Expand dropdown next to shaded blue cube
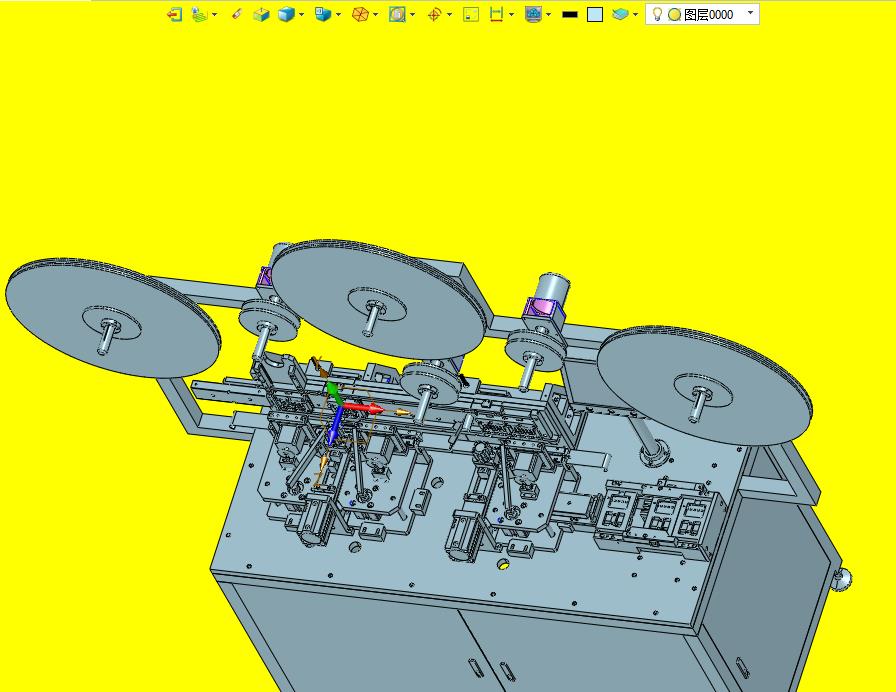This screenshot has height=692, width=896. 302,14
